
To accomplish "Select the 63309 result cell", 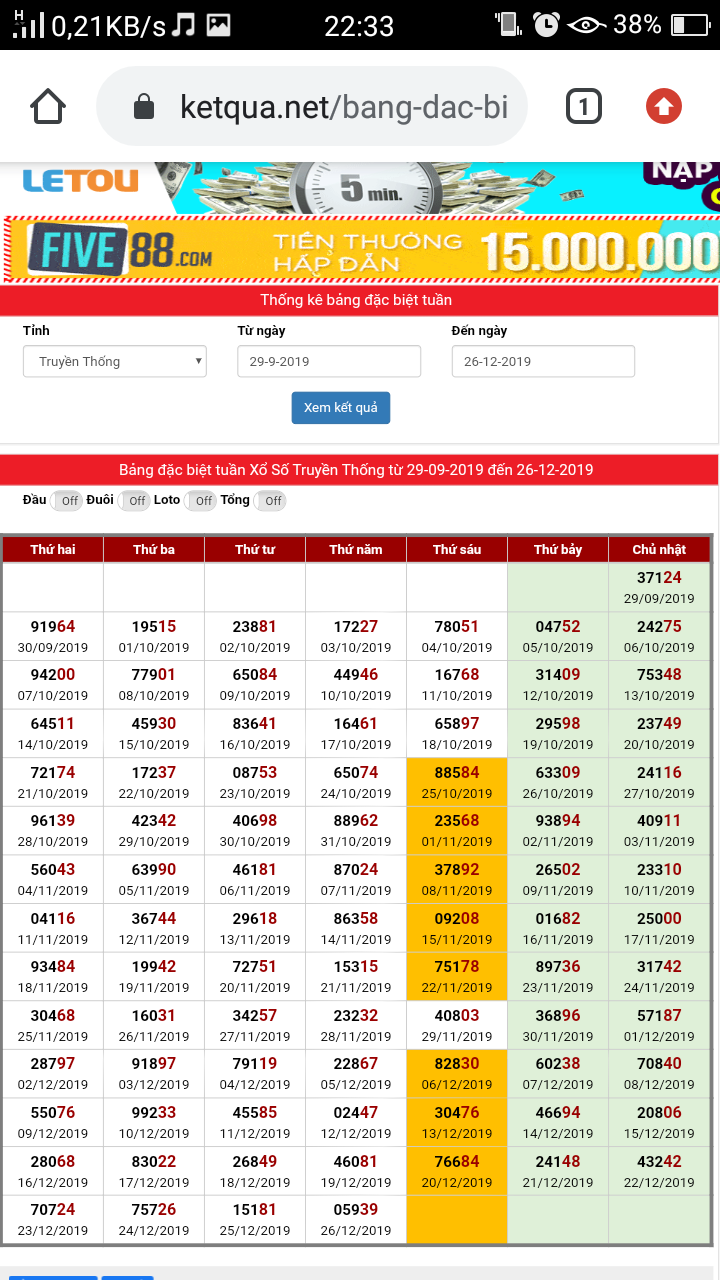I will point(558,782).
